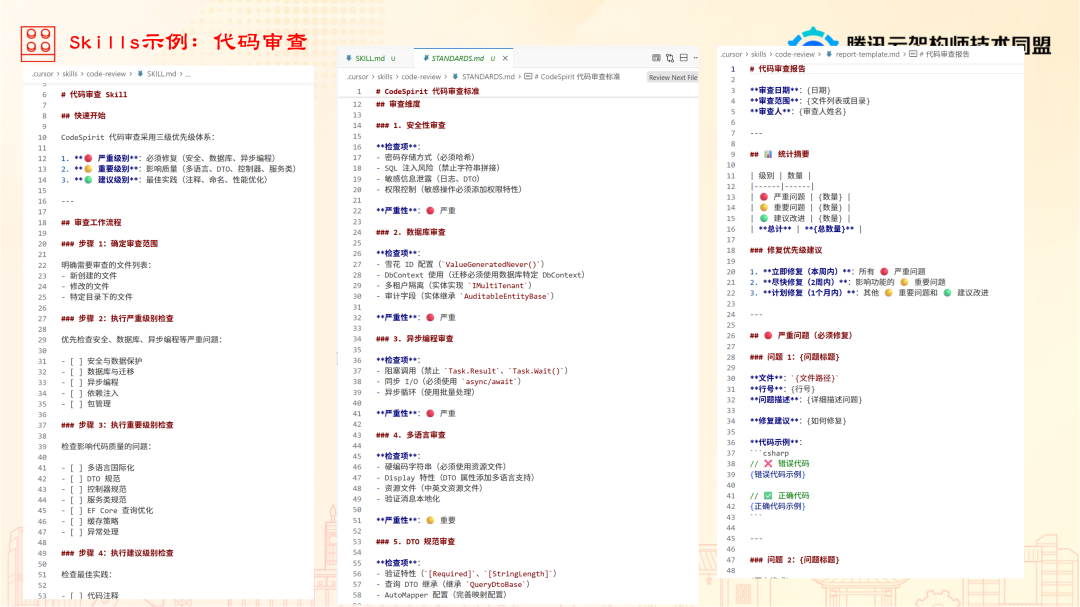Click the green check icon beside 正确代码
This screenshot has width=1080, height=607.
(768, 495)
